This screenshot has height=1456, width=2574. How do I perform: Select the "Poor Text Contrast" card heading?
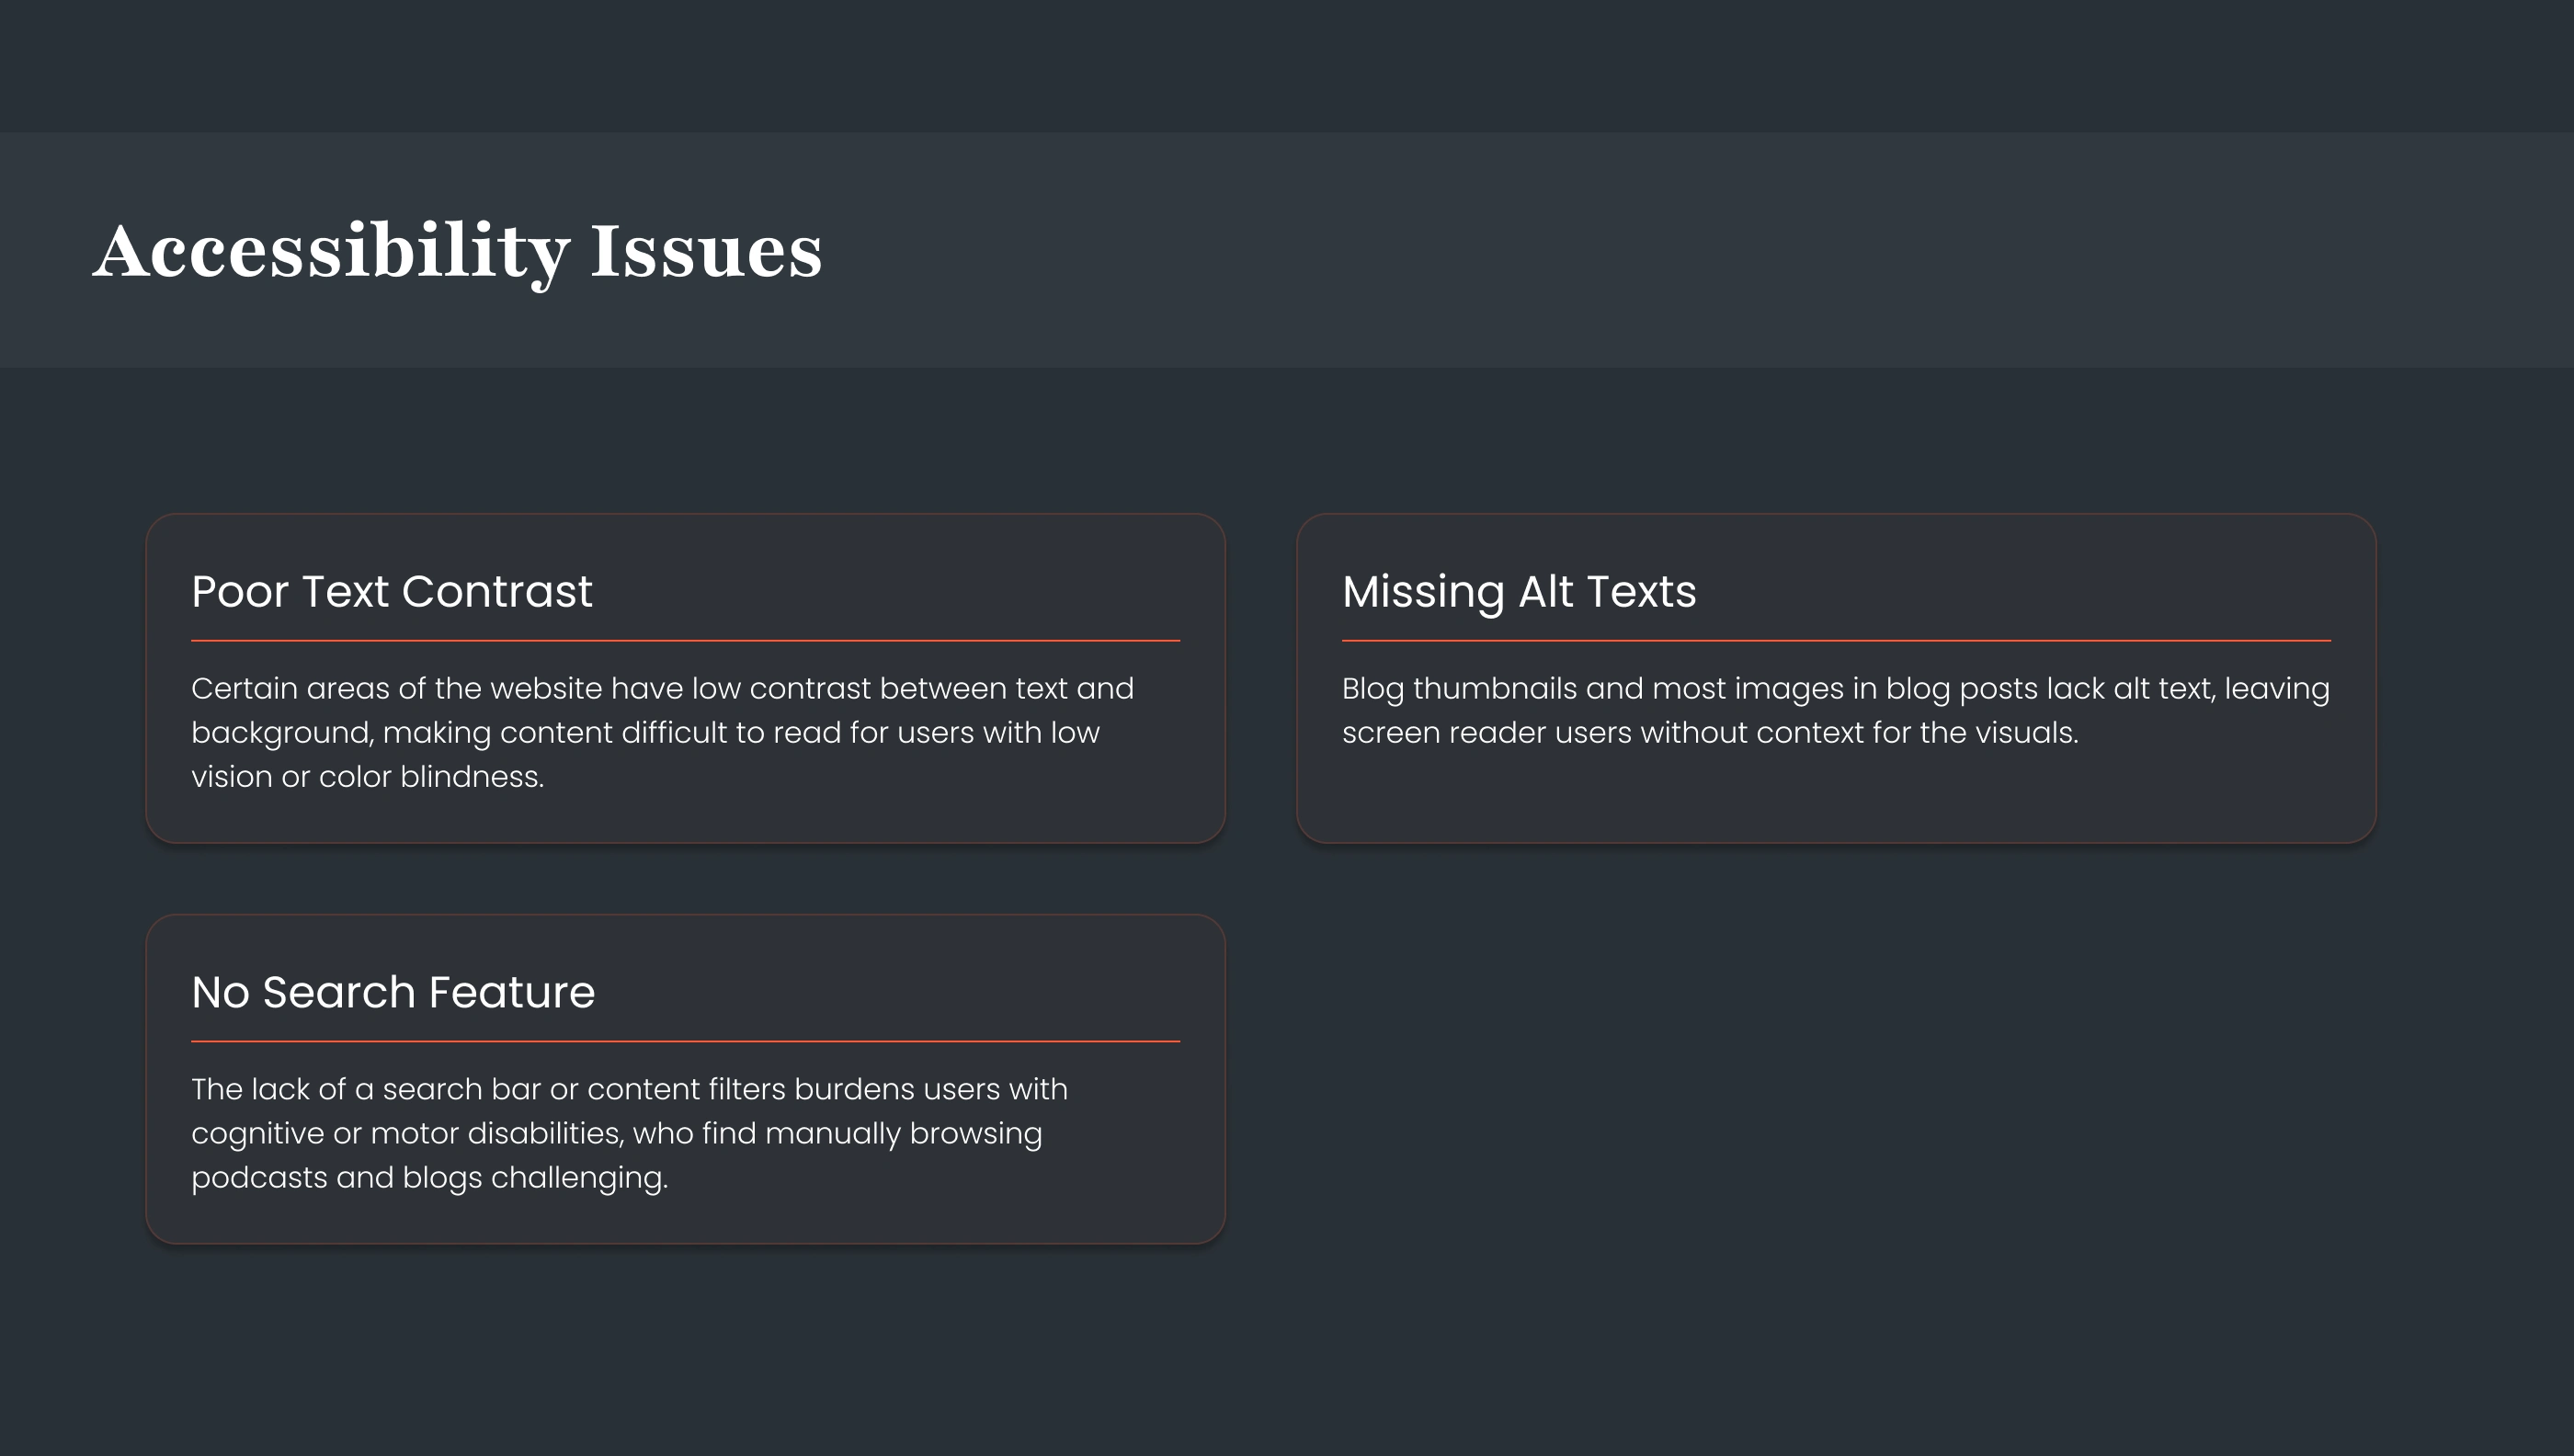[392, 591]
